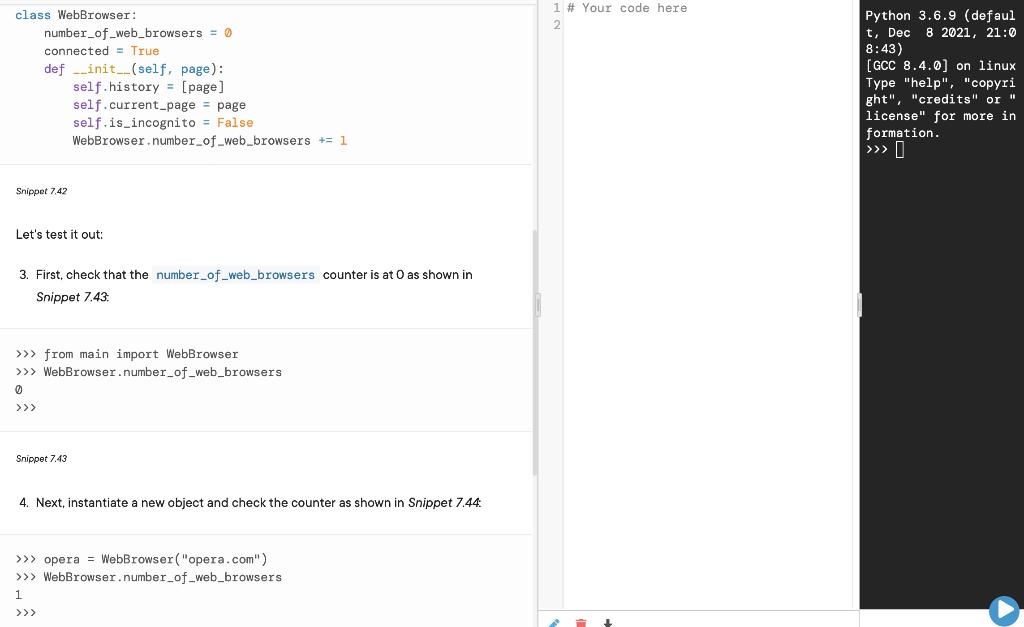Select the highlighted number_of_web_browsers inline code
Viewport: 1024px width, 627px height.
coord(235,274)
